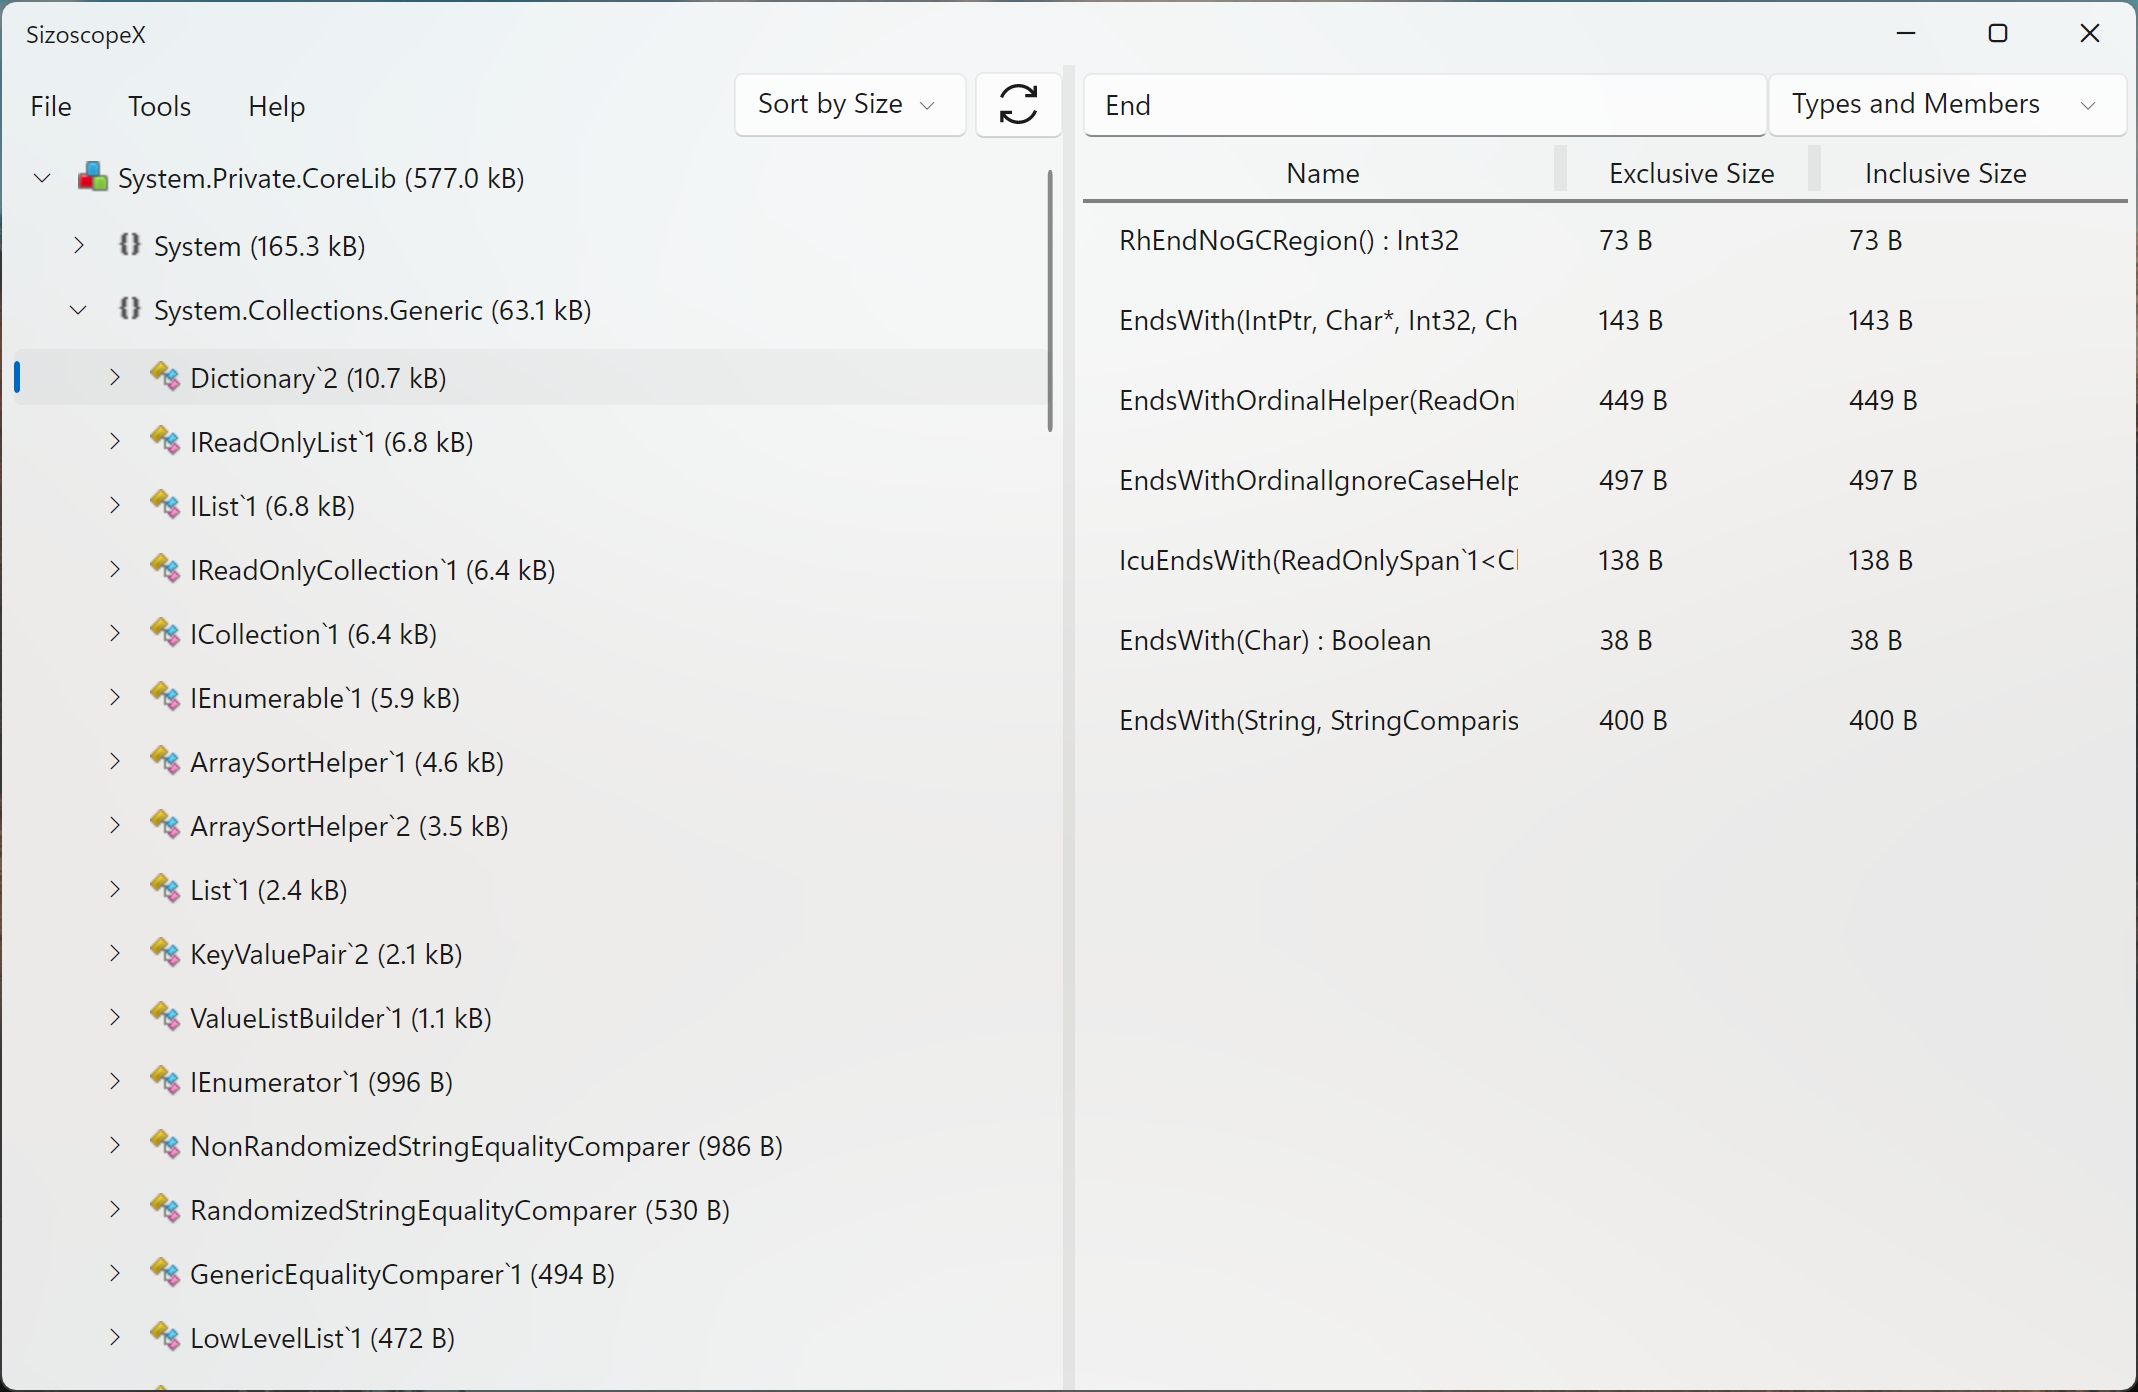The width and height of the screenshot is (2138, 1392).
Task: Click the RandomizedStringEqualityComparer type icon
Action: [x=165, y=1210]
